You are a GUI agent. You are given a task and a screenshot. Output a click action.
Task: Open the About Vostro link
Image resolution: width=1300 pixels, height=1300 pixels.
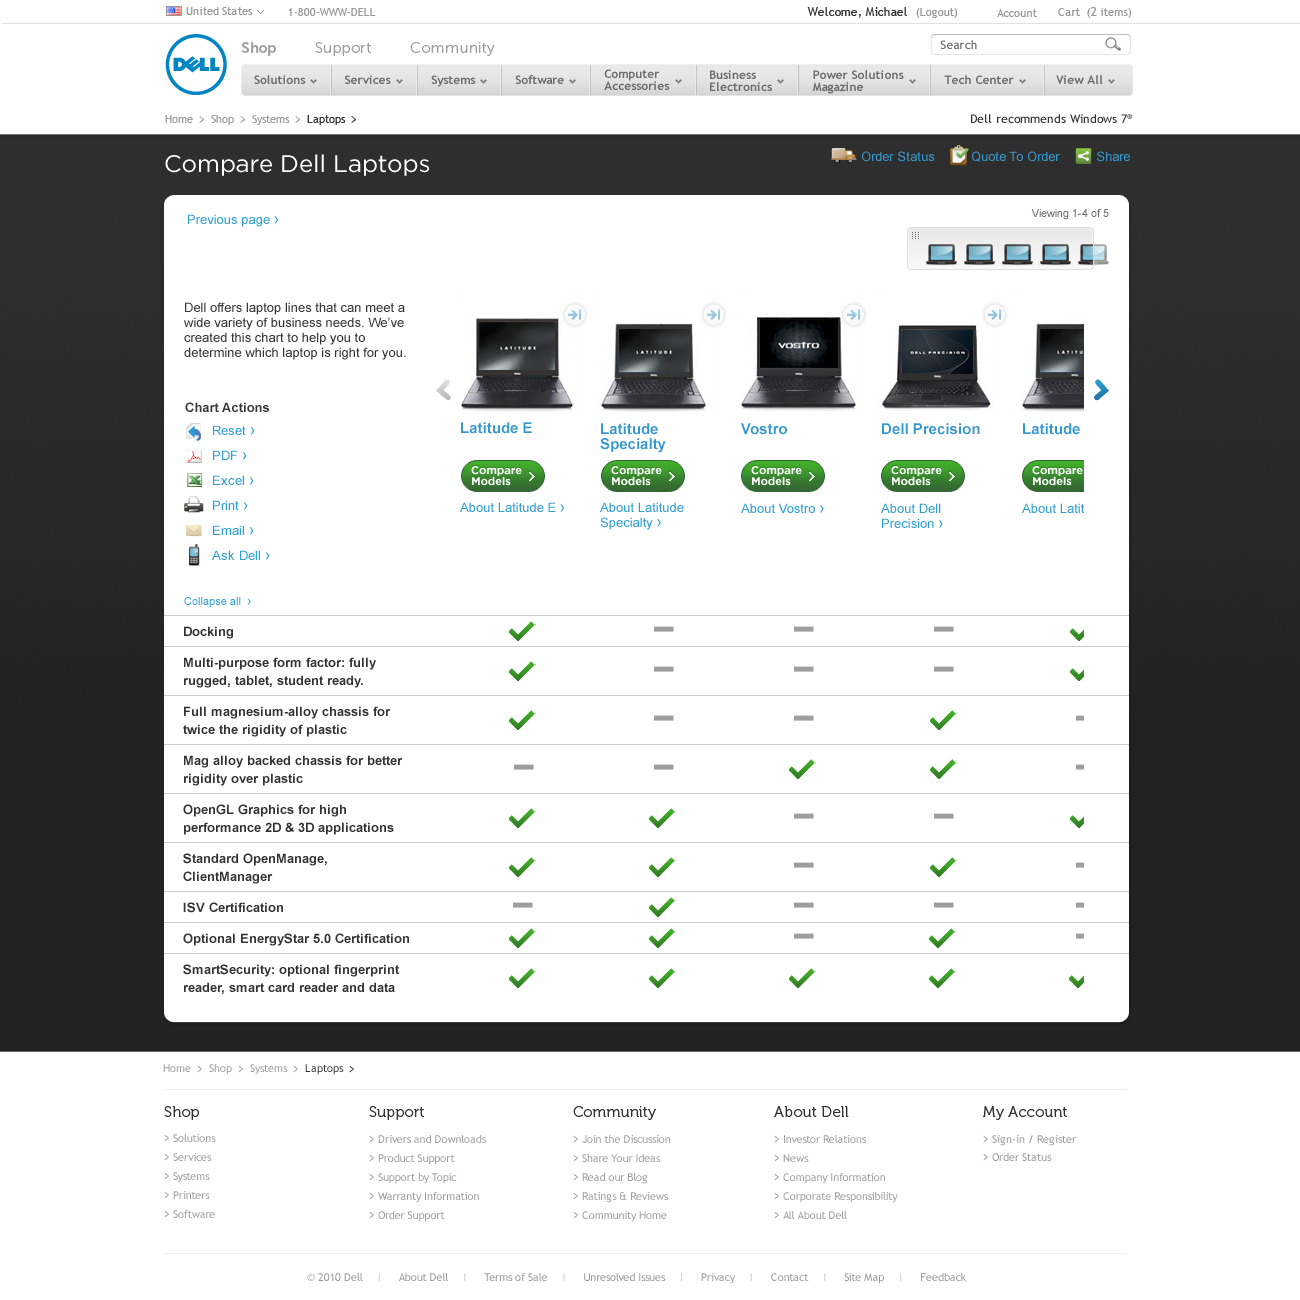point(782,509)
